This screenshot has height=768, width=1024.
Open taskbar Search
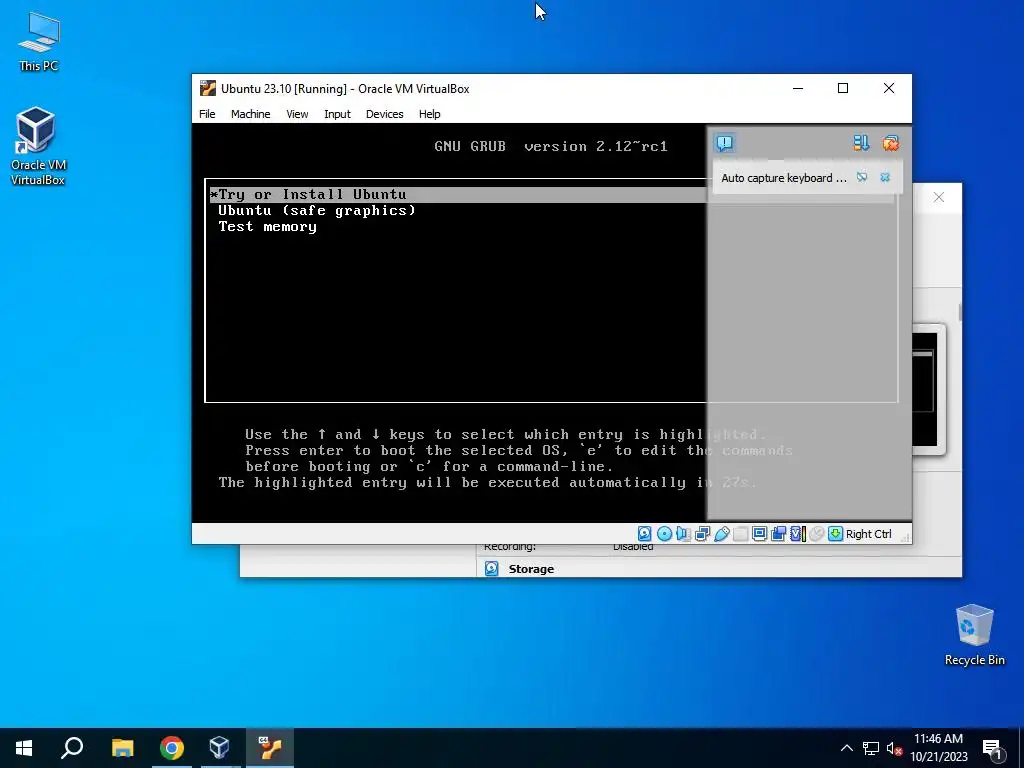tap(72, 748)
